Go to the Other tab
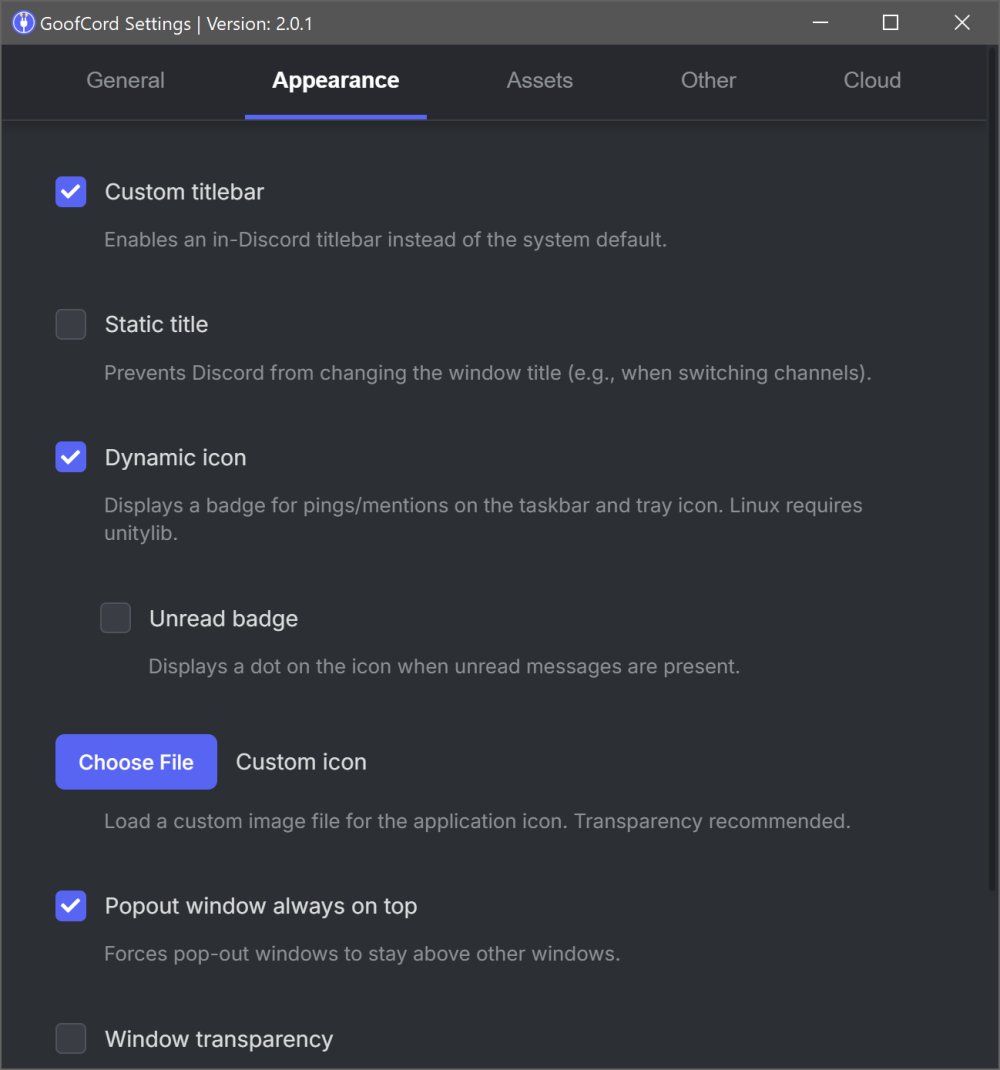 click(x=708, y=81)
